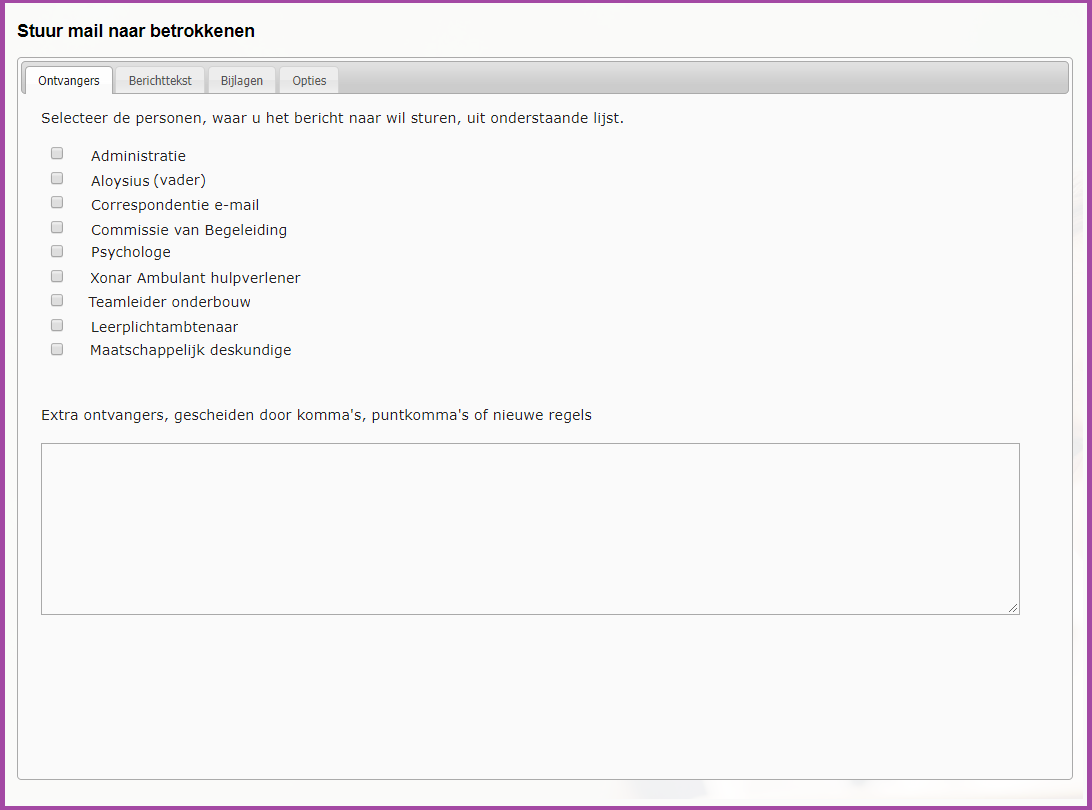Tick the Administratie checkbox
This screenshot has height=810, width=1092.
click(57, 154)
